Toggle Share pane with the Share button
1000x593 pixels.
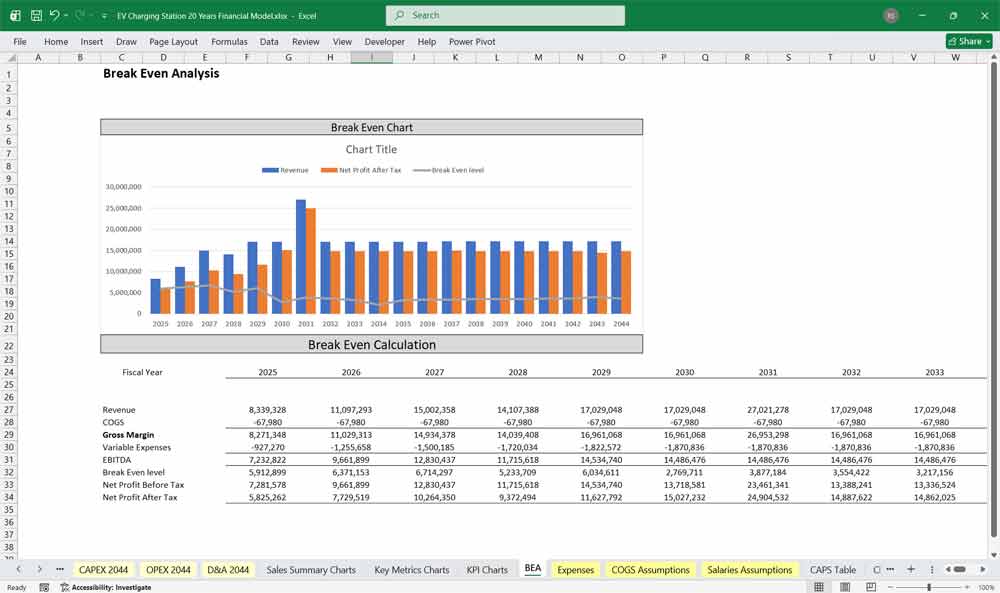(x=963, y=41)
